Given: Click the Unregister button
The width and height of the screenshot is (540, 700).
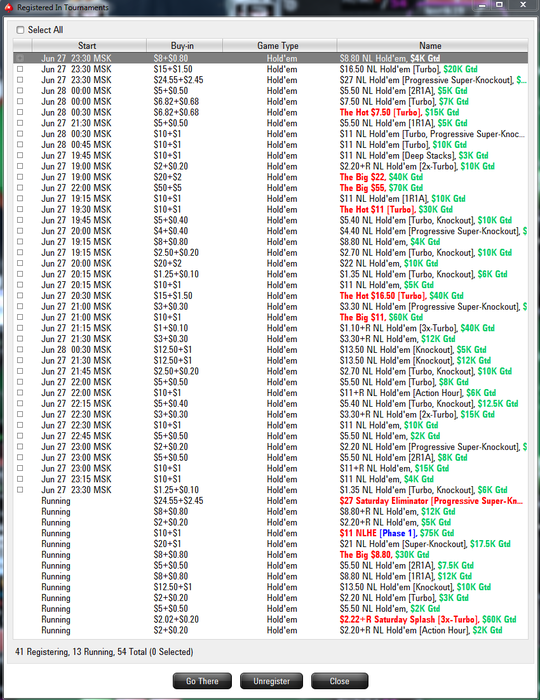Looking at the screenshot, I should (x=271, y=681).
